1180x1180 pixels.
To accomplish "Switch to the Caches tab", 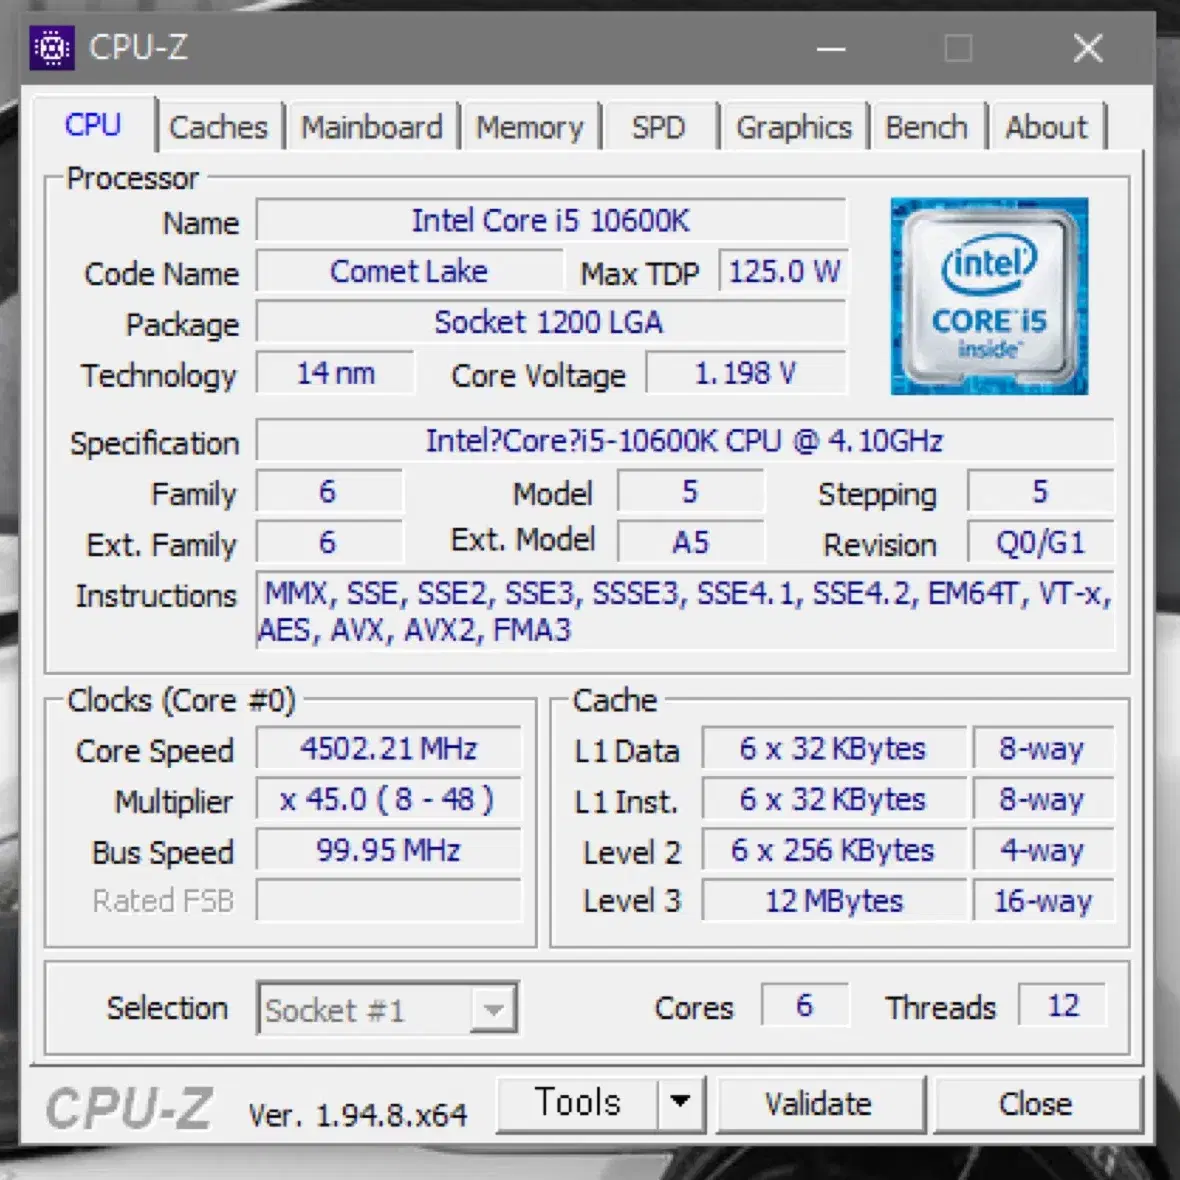I will pos(218,127).
